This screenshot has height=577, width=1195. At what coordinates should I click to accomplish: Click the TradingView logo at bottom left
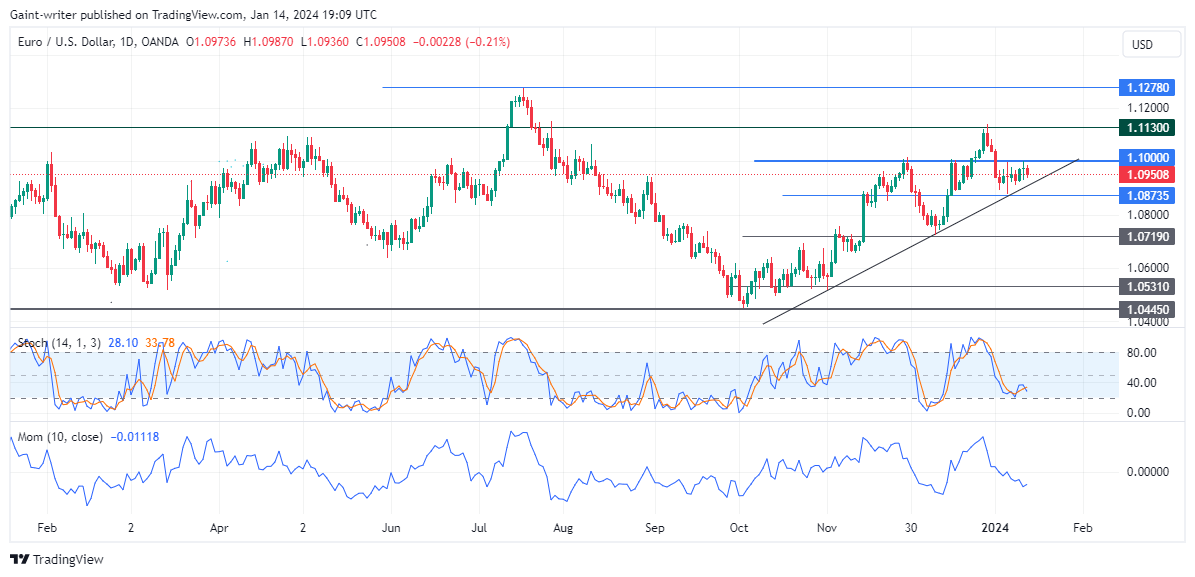pyautogui.click(x=56, y=559)
